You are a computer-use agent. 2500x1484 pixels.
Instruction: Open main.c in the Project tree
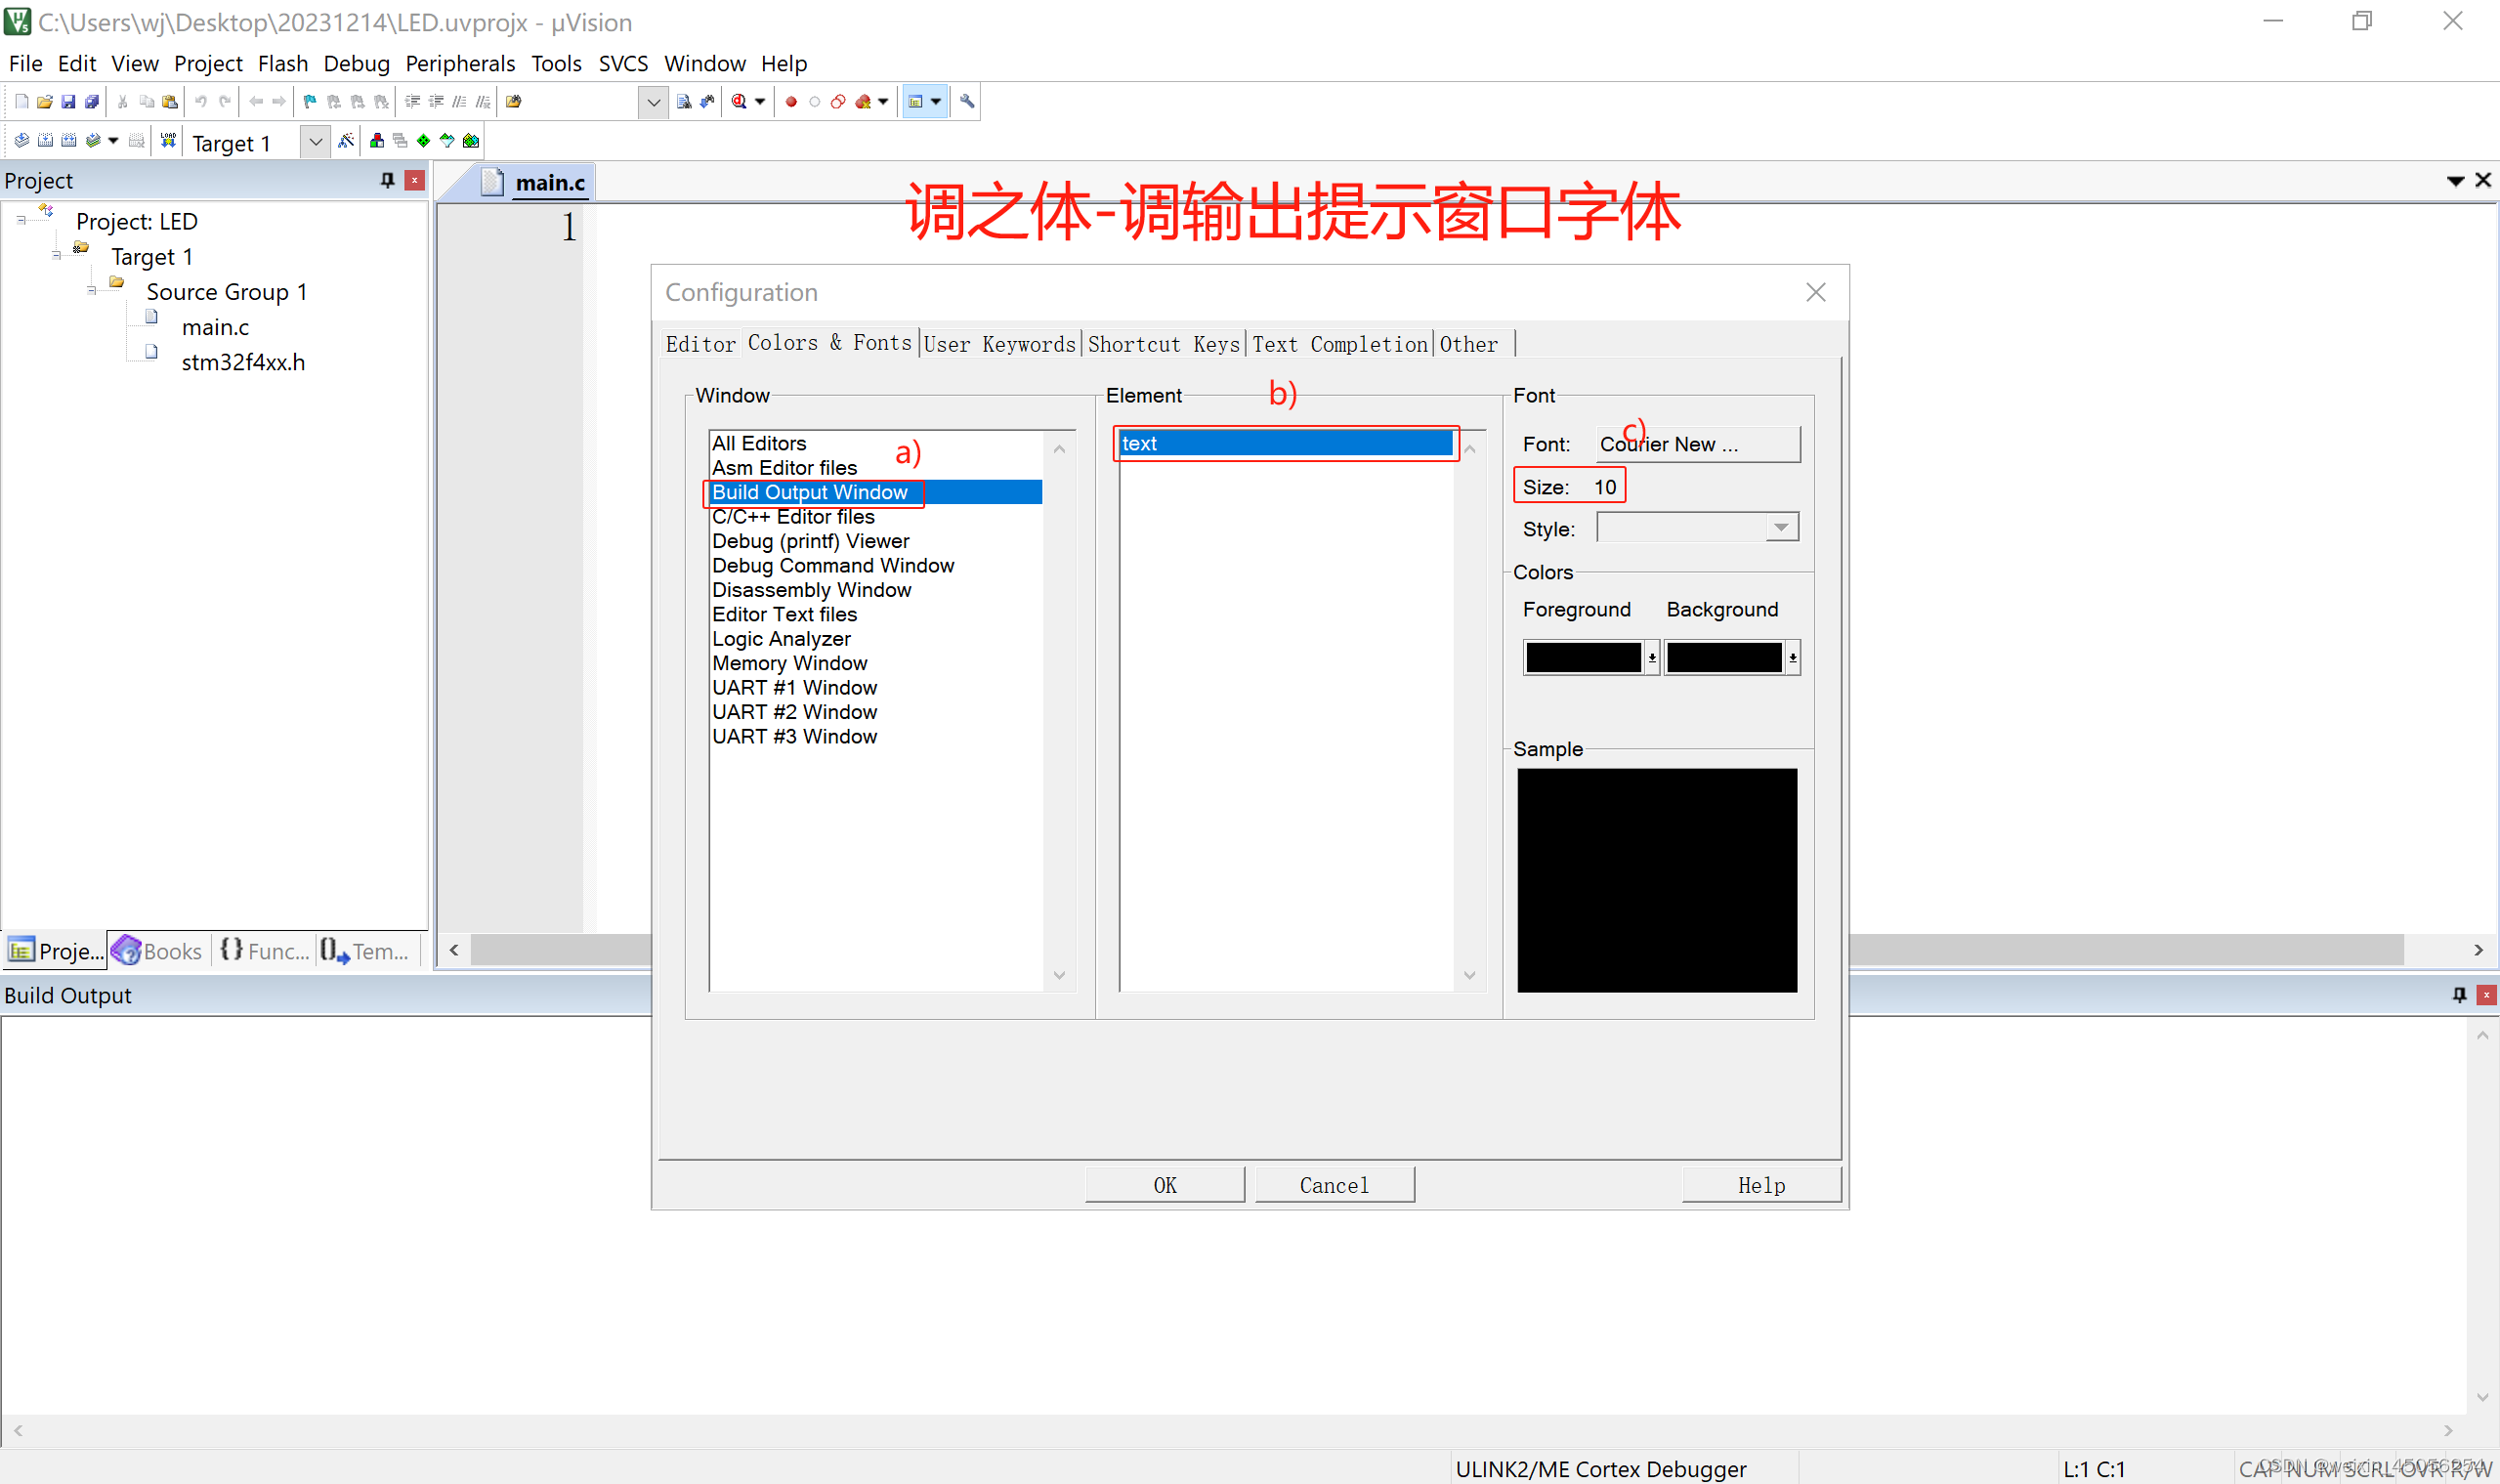215,327
